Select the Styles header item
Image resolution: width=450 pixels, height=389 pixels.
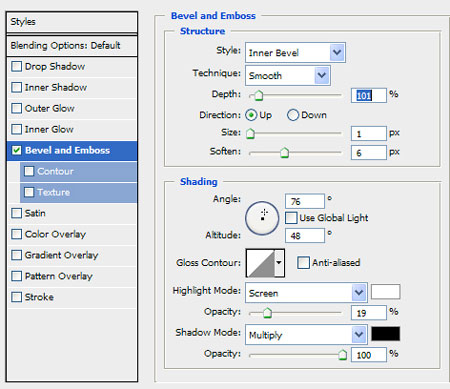(72, 22)
